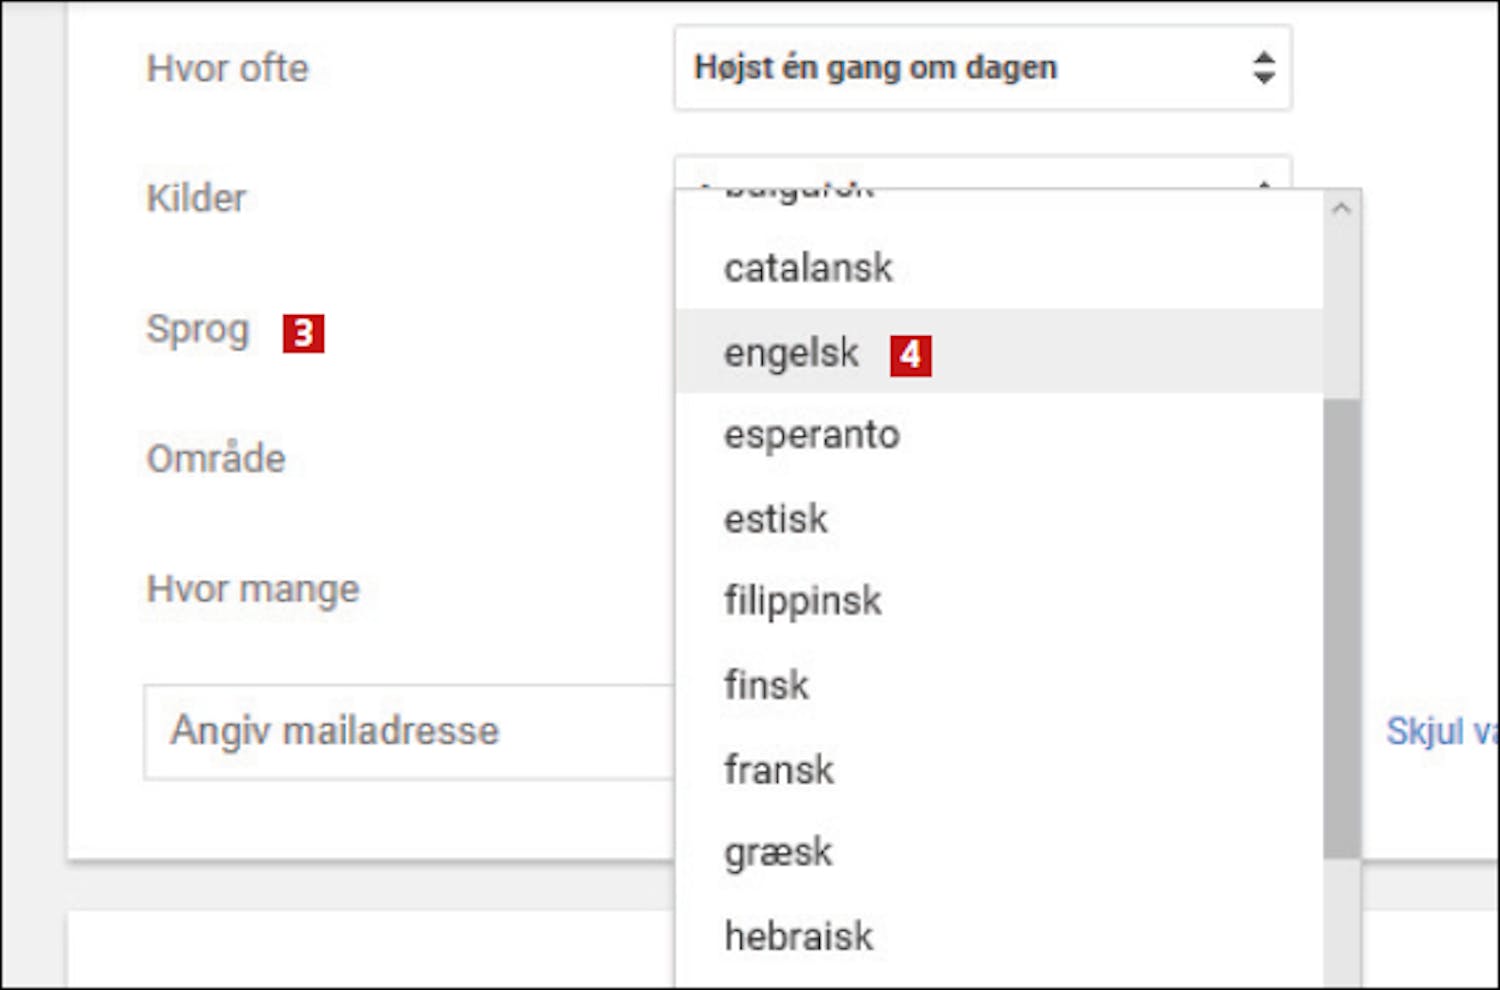Click the up/down arrows on frequency selector
Screen dimensions: 1500x990
(x=1263, y=68)
